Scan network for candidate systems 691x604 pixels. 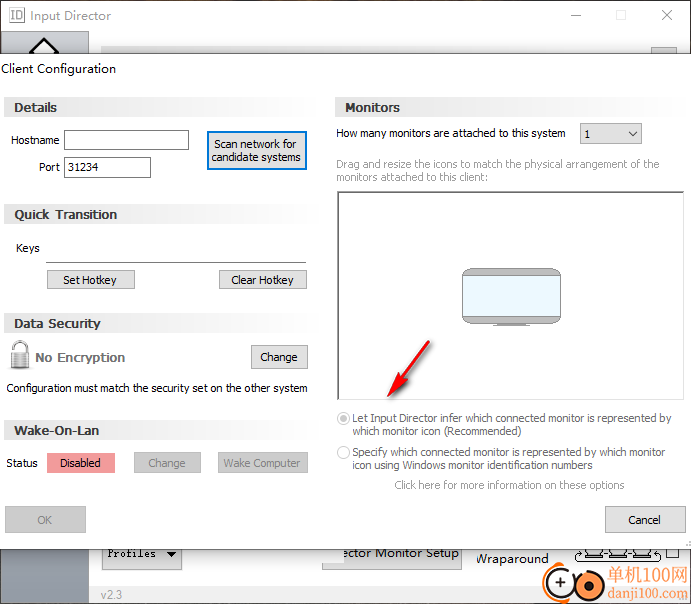point(256,151)
